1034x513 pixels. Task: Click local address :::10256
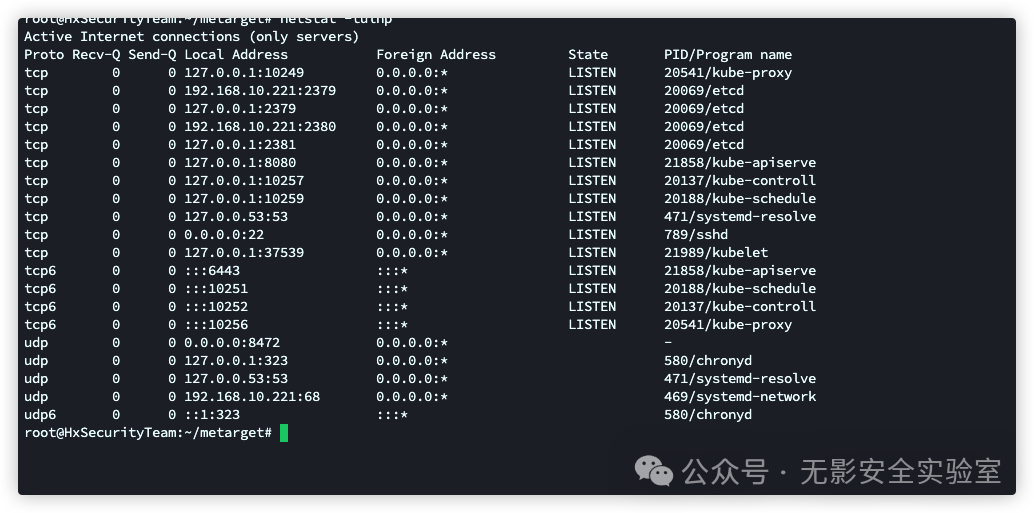pos(216,325)
